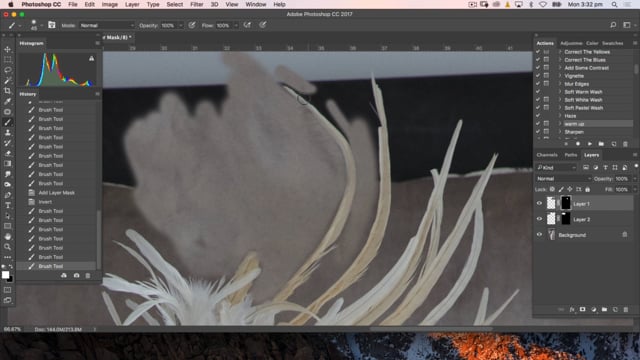Create a new action

pyautogui.click(x=613, y=144)
